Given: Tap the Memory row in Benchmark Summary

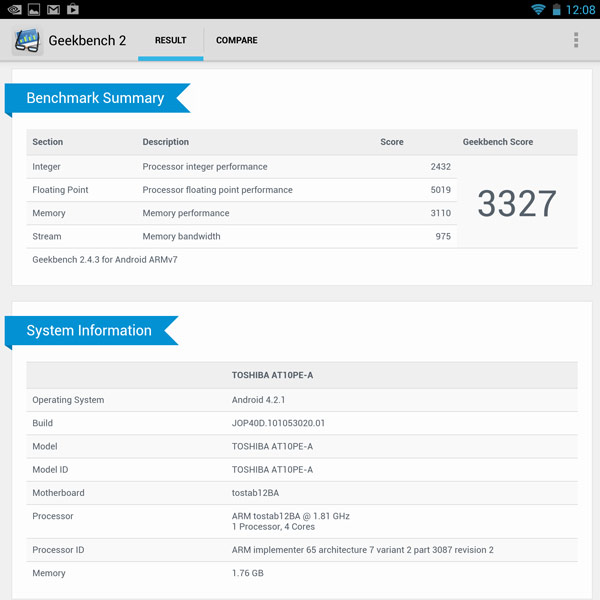Looking at the screenshot, I should pyautogui.click(x=241, y=213).
